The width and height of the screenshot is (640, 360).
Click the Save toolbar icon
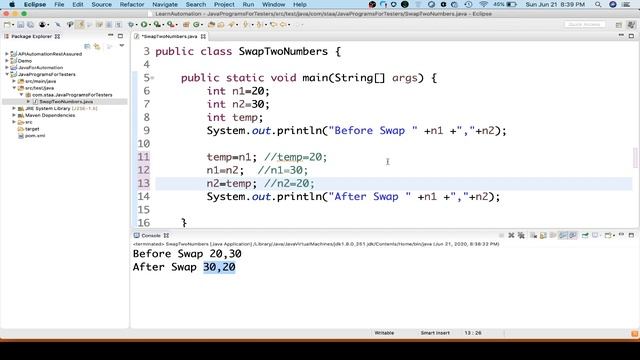click(x=20, y=25)
